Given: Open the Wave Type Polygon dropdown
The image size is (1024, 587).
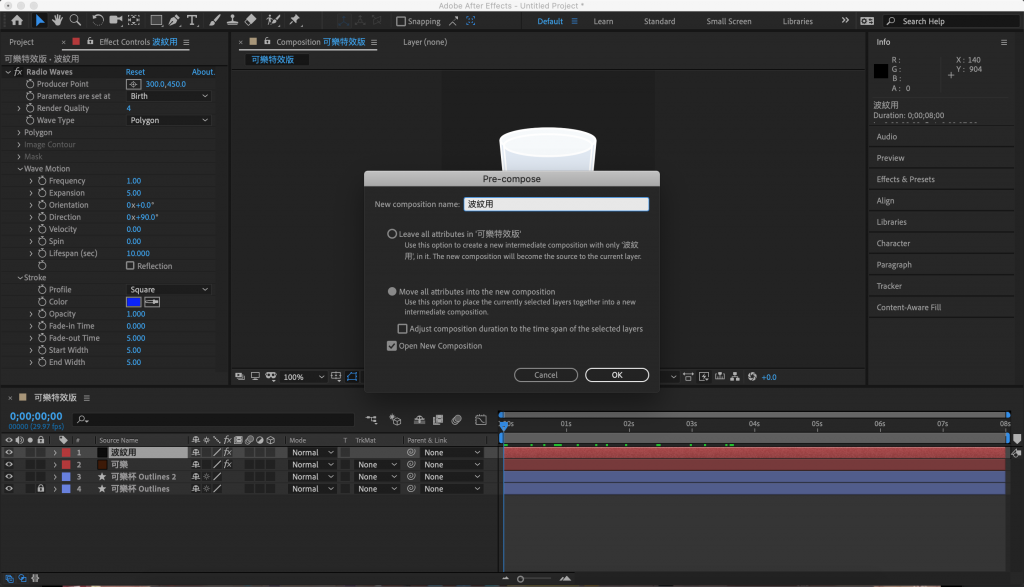Looking at the screenshot, I should pyautogui.click(x=169, y=120).
